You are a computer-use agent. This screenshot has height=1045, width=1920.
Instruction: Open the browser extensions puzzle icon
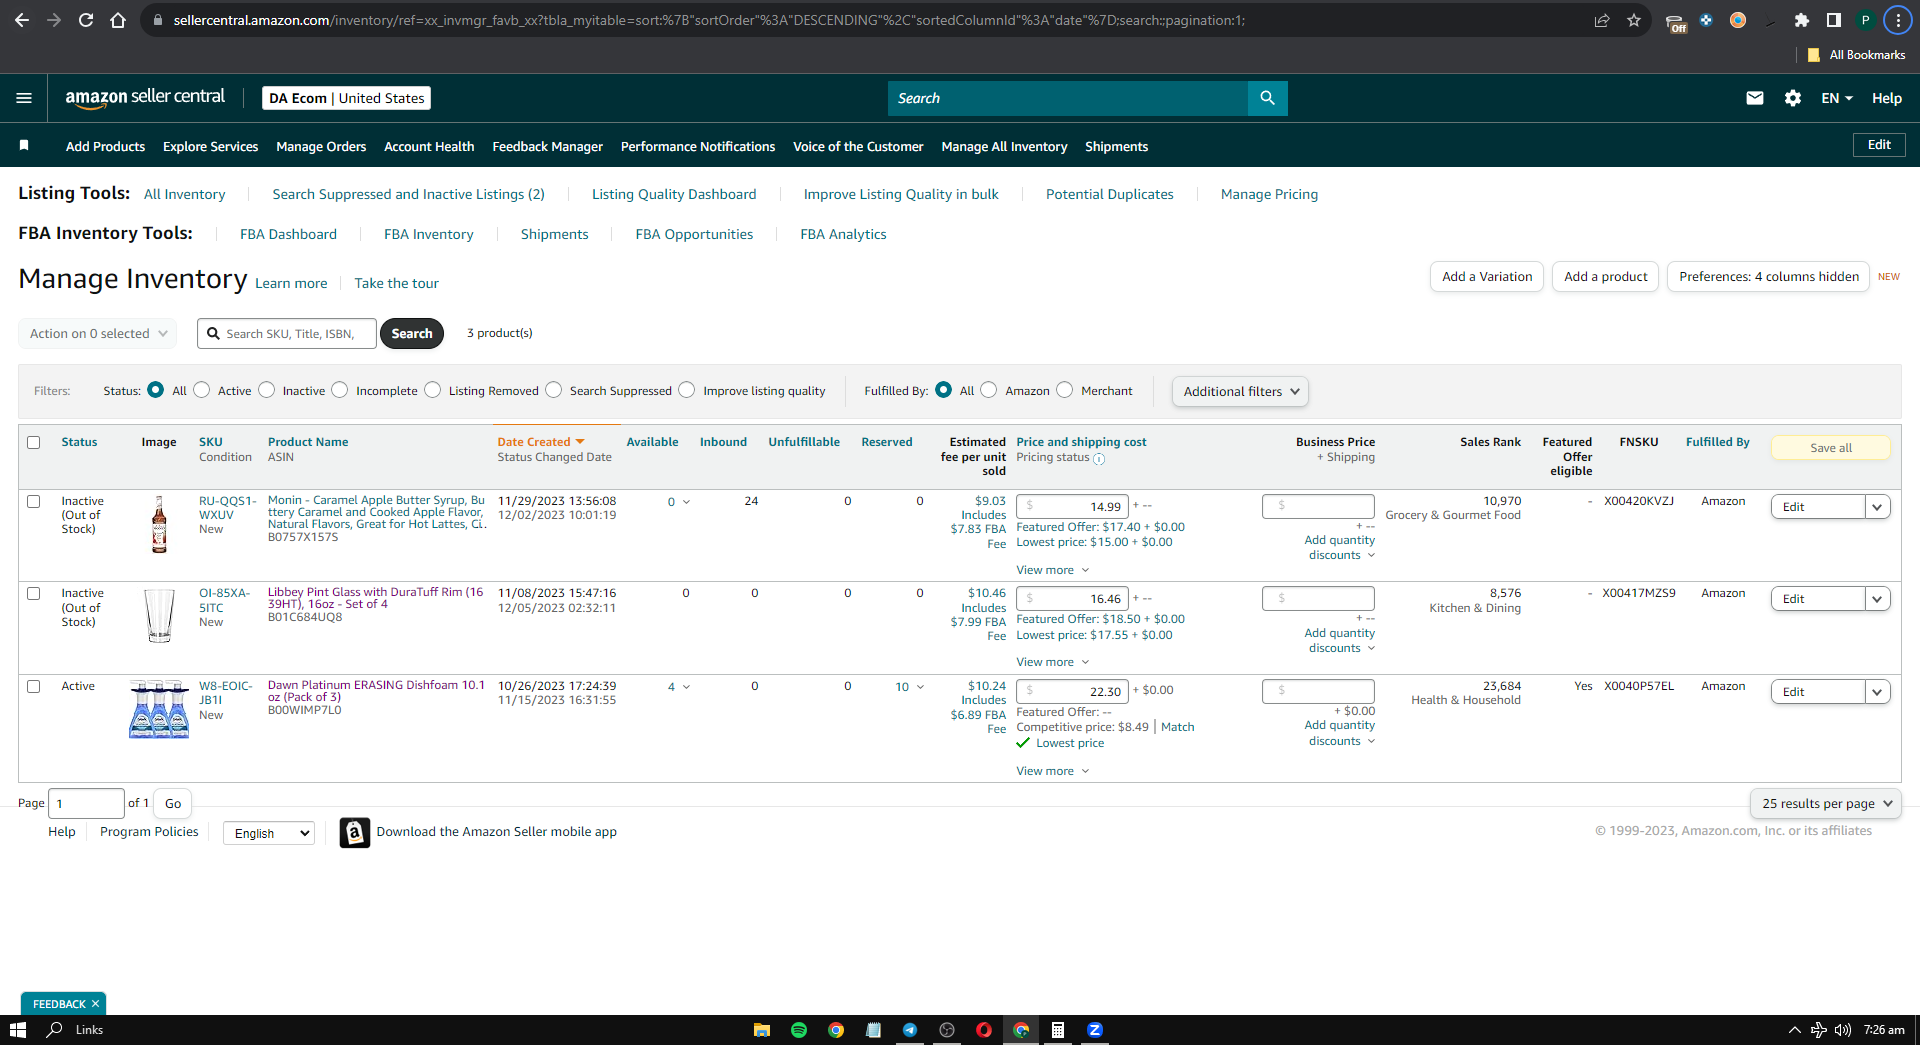pyautogui.click(x=1802, y=20)
